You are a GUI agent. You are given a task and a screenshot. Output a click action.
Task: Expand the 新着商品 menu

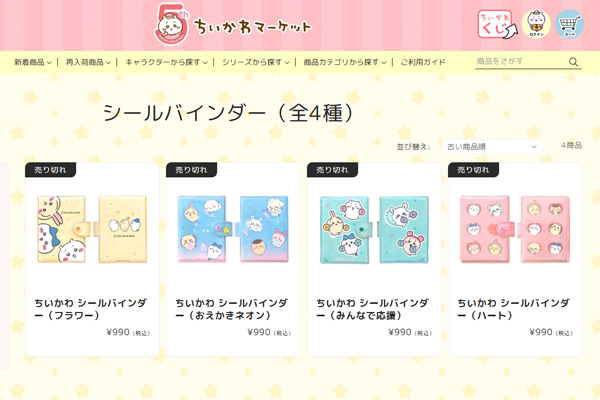pyautogui.click(x=33, y=62)
